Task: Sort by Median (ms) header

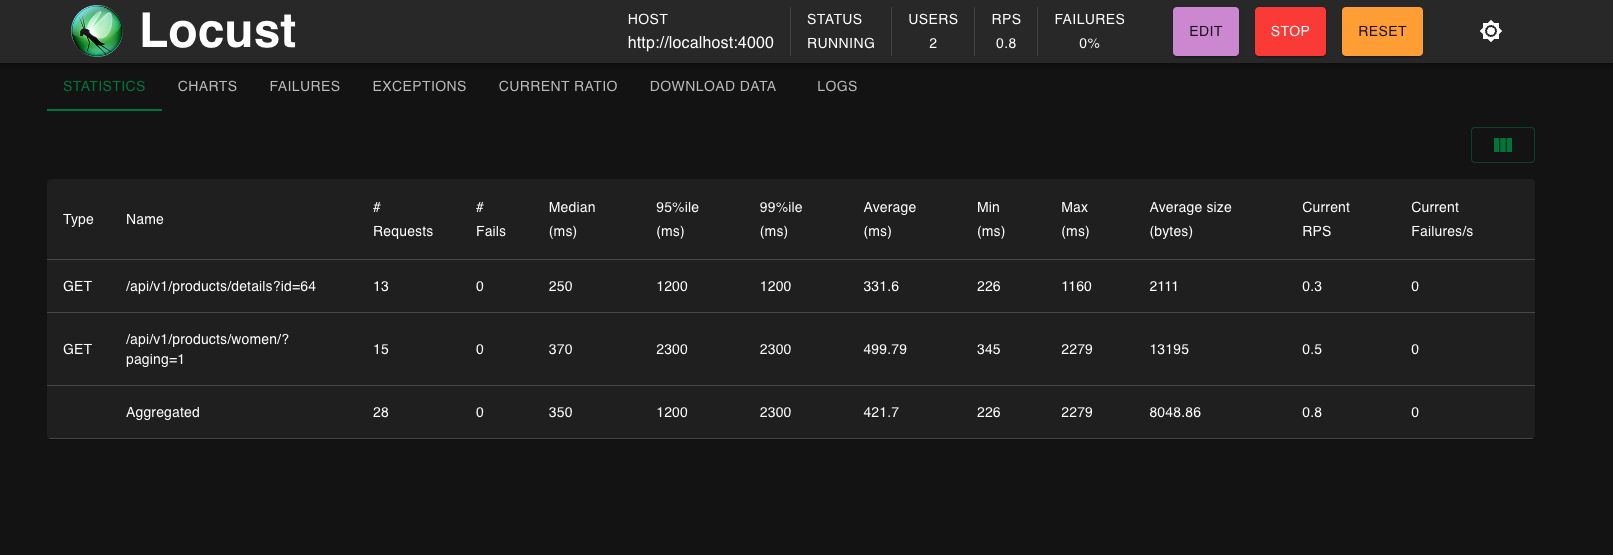Action: [572, 219]
